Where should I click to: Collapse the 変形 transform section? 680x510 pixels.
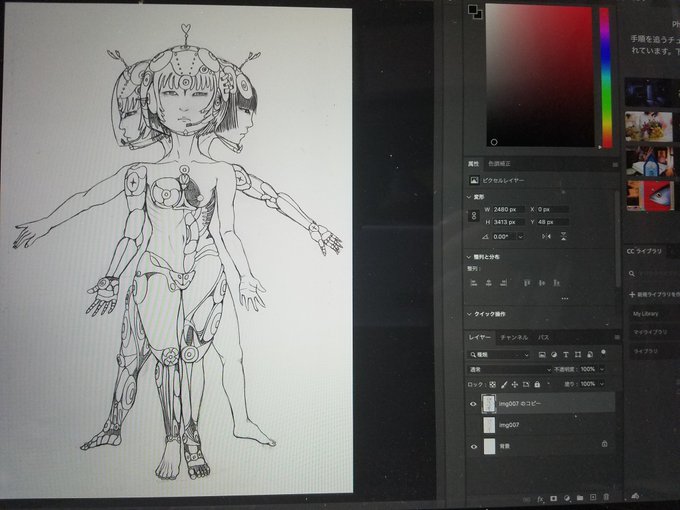[x=469, y=197]
